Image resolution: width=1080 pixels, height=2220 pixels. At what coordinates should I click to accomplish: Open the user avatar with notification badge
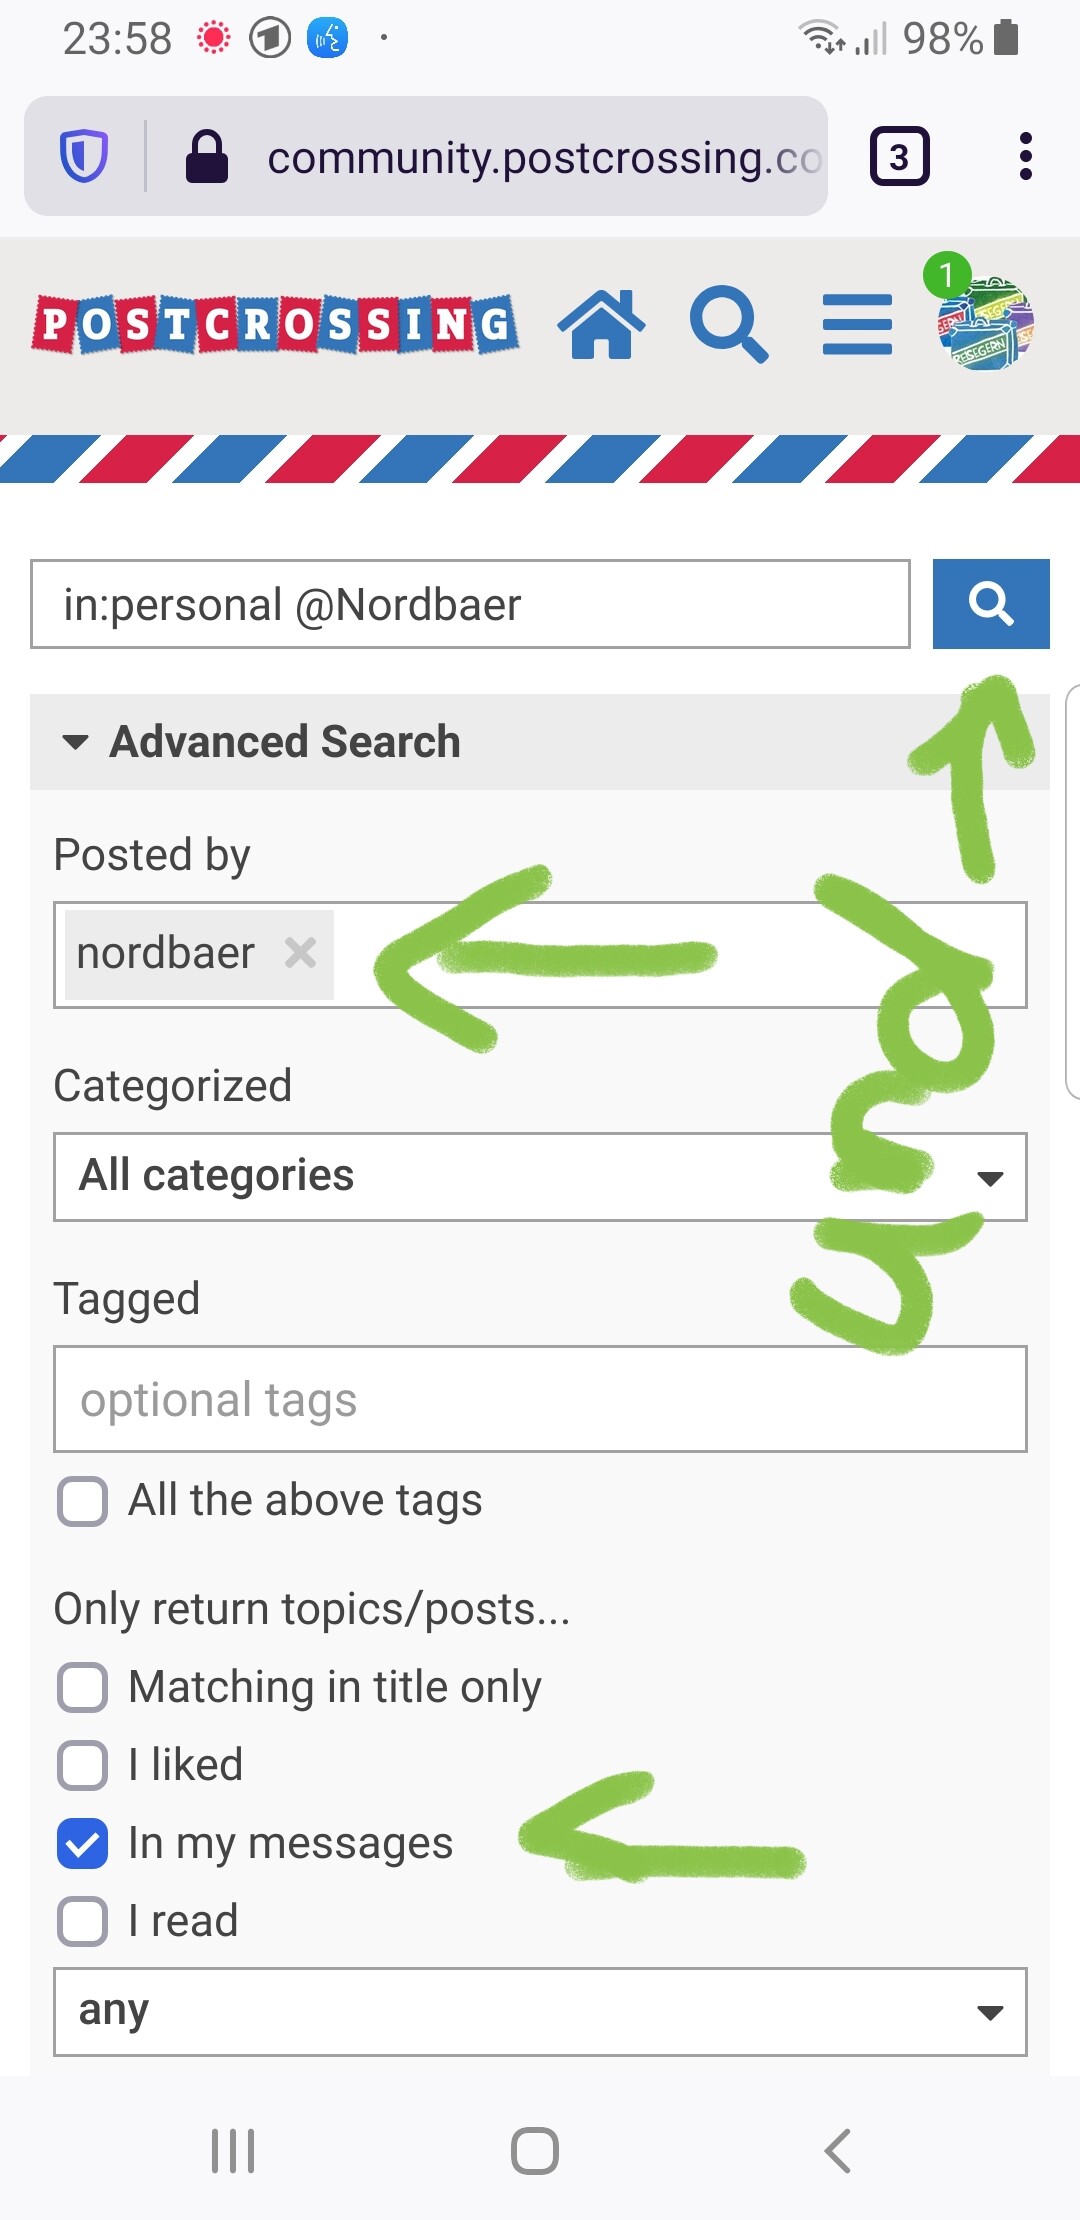(984, 322)
